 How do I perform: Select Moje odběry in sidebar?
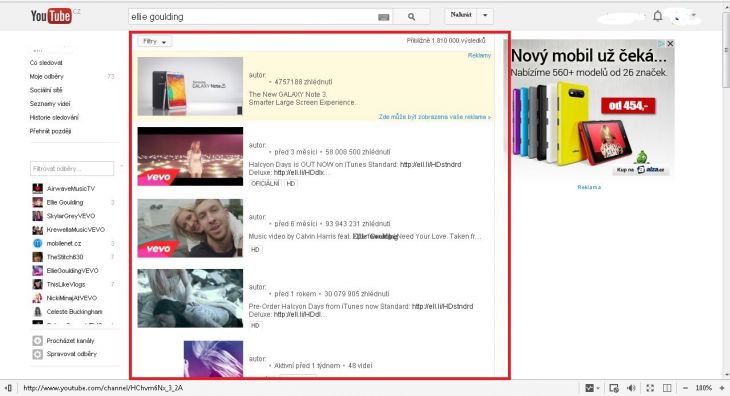(x=47, y=76)
